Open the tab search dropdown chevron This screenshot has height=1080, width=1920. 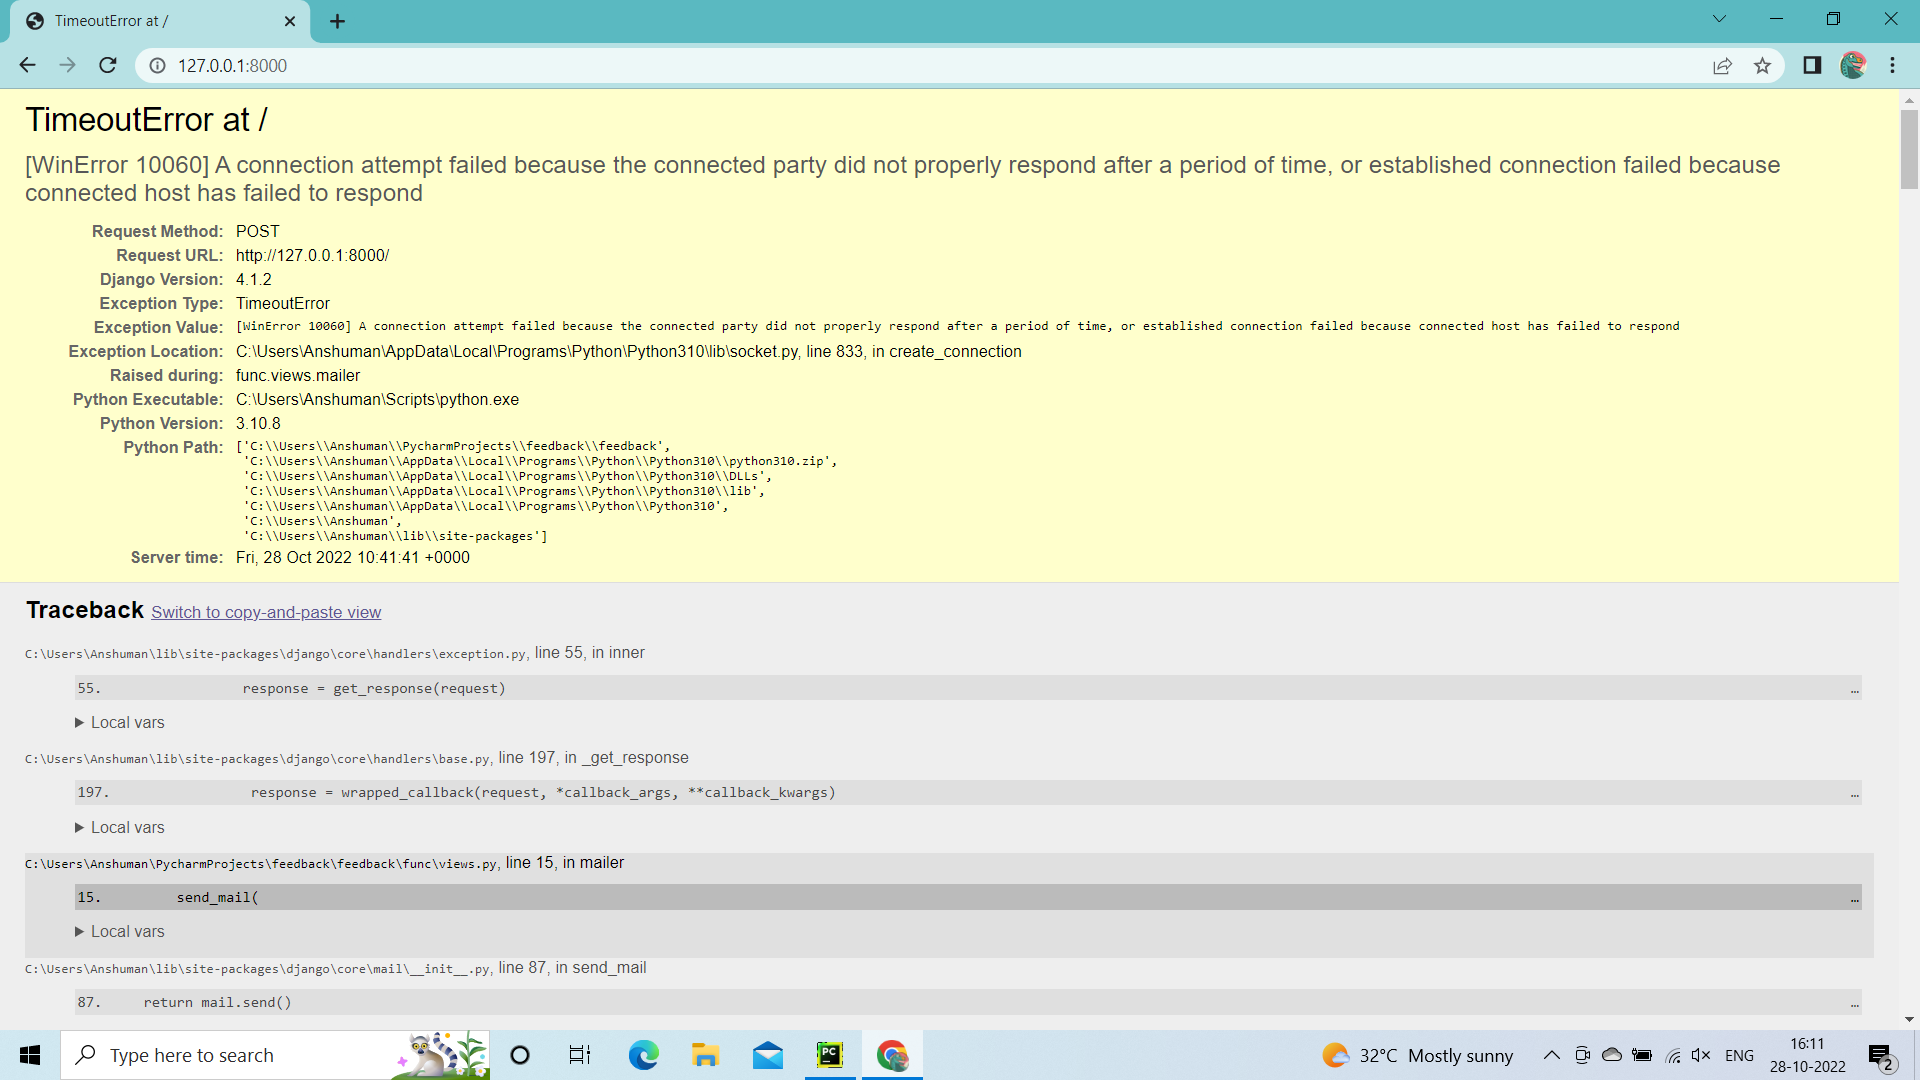pyautogui.click(x=1719, y=19)
